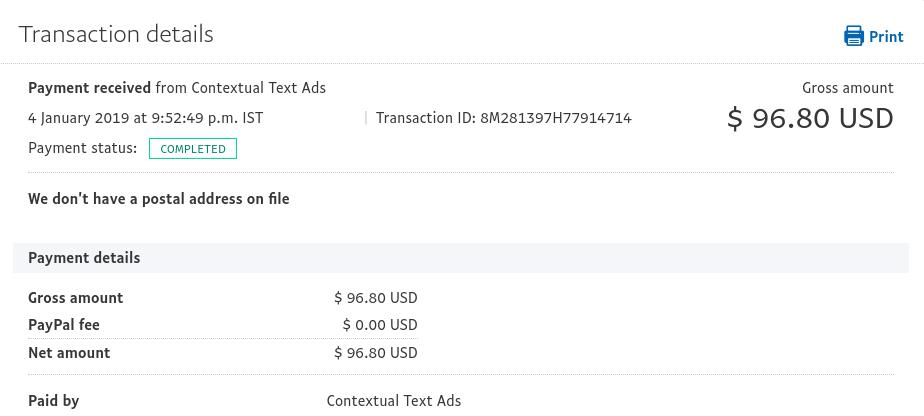Viewport: 924px width, 416px height.
Task: Click the Net amount row label
Action: tap(69, 352)
